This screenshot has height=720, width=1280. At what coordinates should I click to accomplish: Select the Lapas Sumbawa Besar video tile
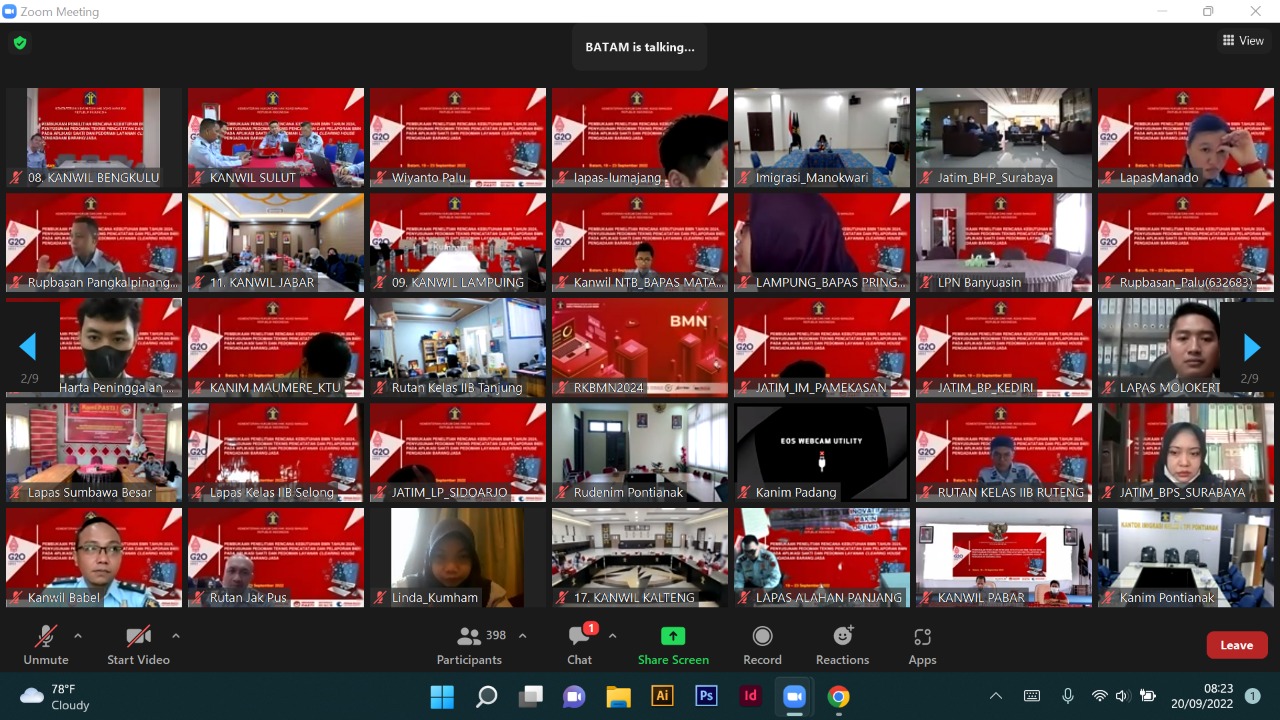(x=94, y=452)
